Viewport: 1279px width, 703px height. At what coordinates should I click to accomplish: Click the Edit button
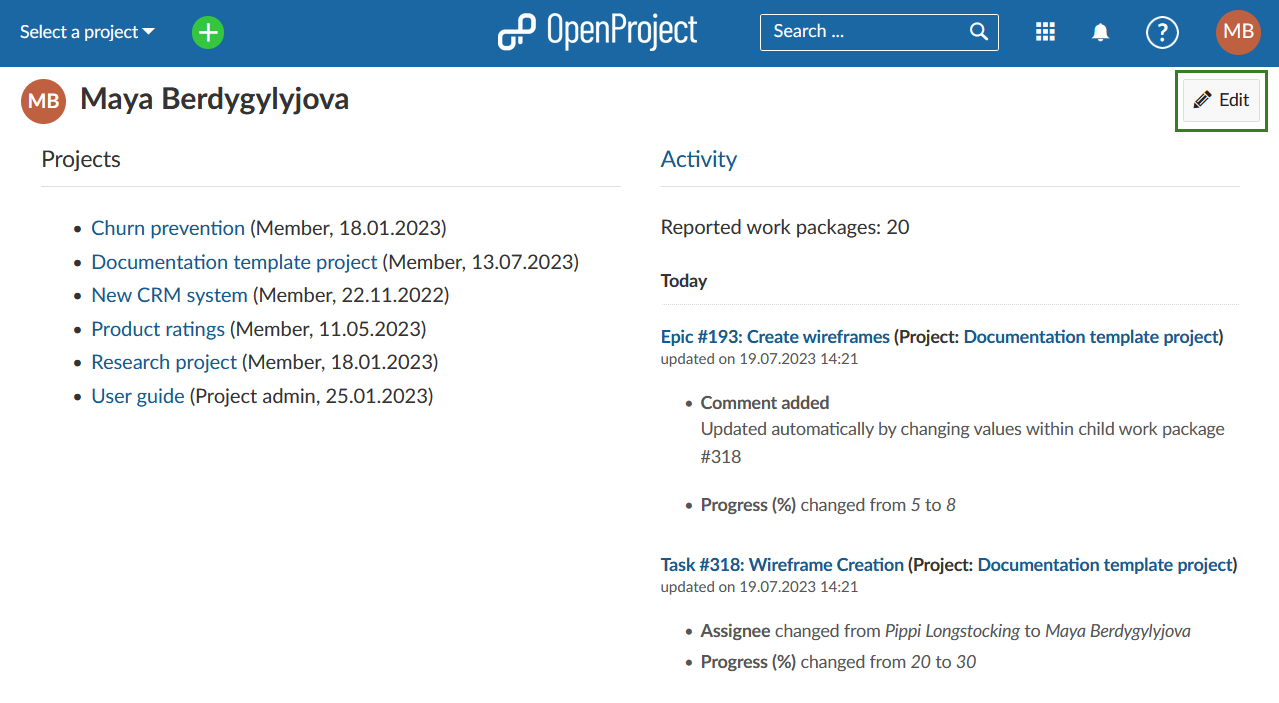coord(1221,100)
